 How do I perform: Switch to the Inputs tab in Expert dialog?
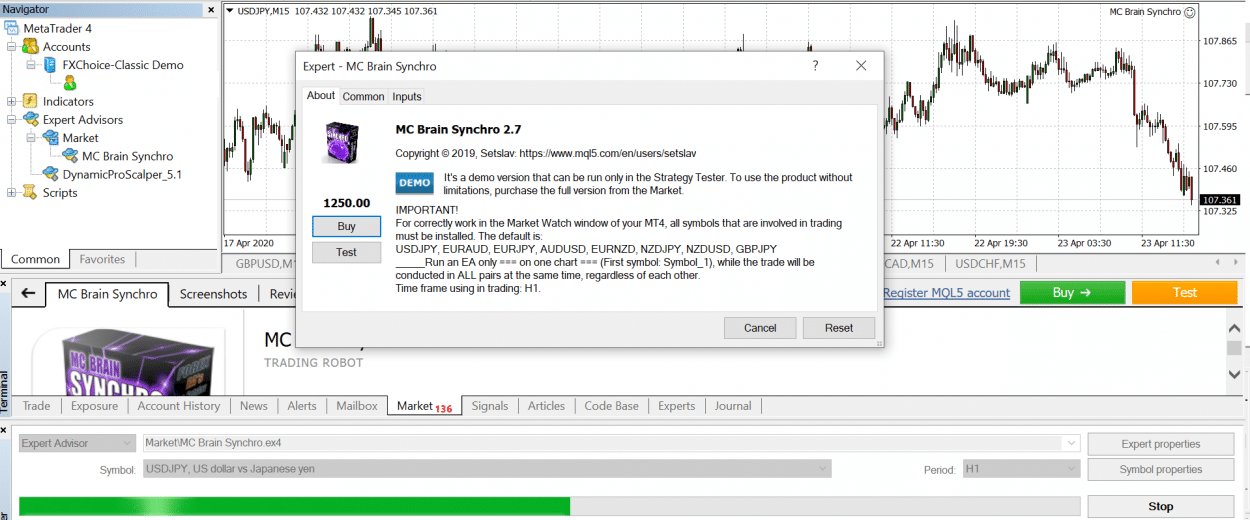[407, 97]
